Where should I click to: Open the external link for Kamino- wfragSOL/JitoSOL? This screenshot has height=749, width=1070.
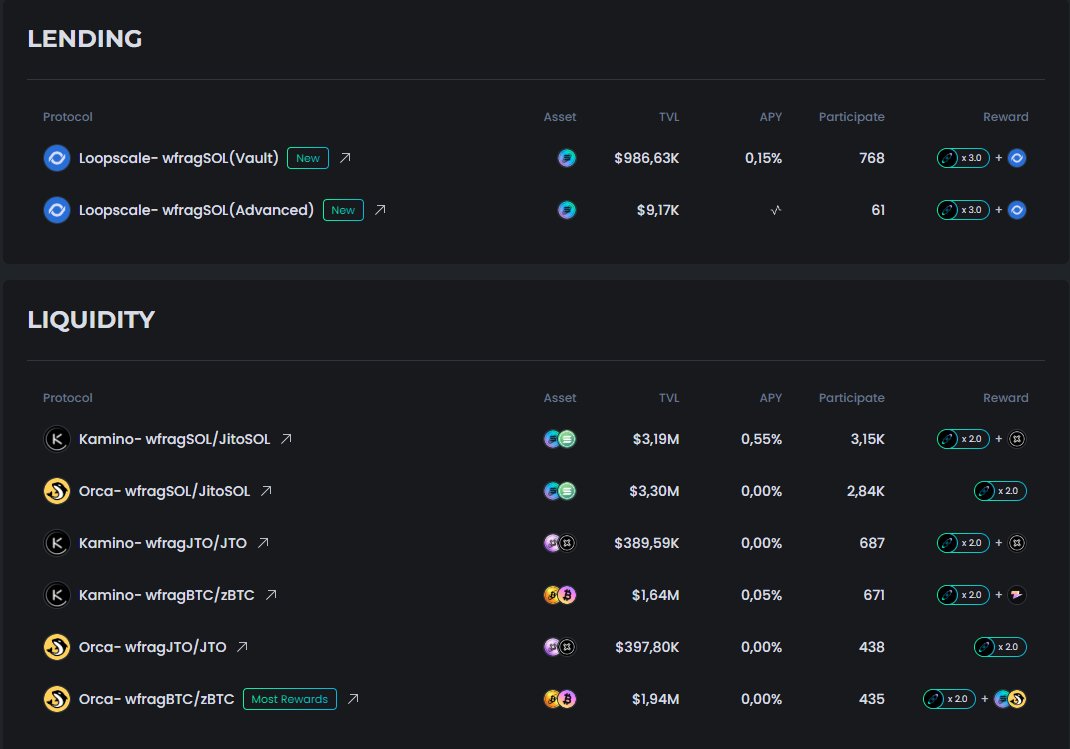click(285, 437)
